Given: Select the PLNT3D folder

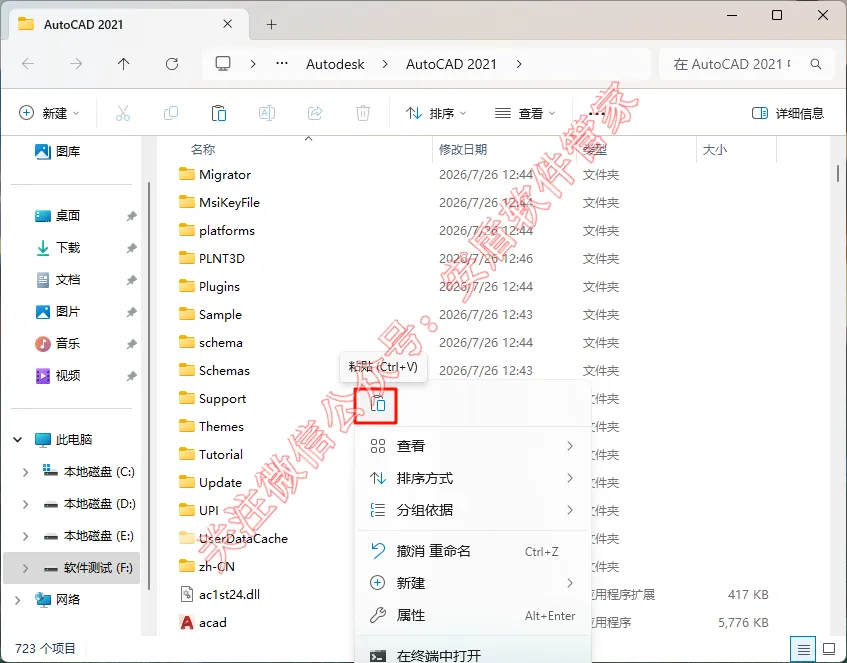Looking at the screenshot, I should (x=212, y=258).
